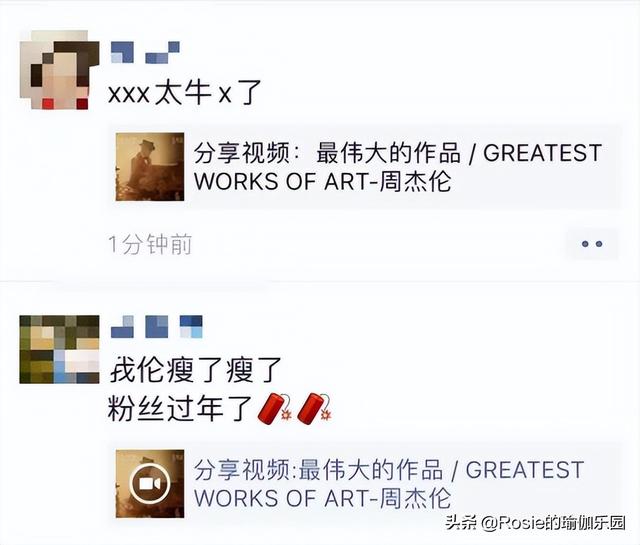This screenshot has height=545, width=640.
Task: Click the second firecracker emoji
Action: click(x=314, y=408)
